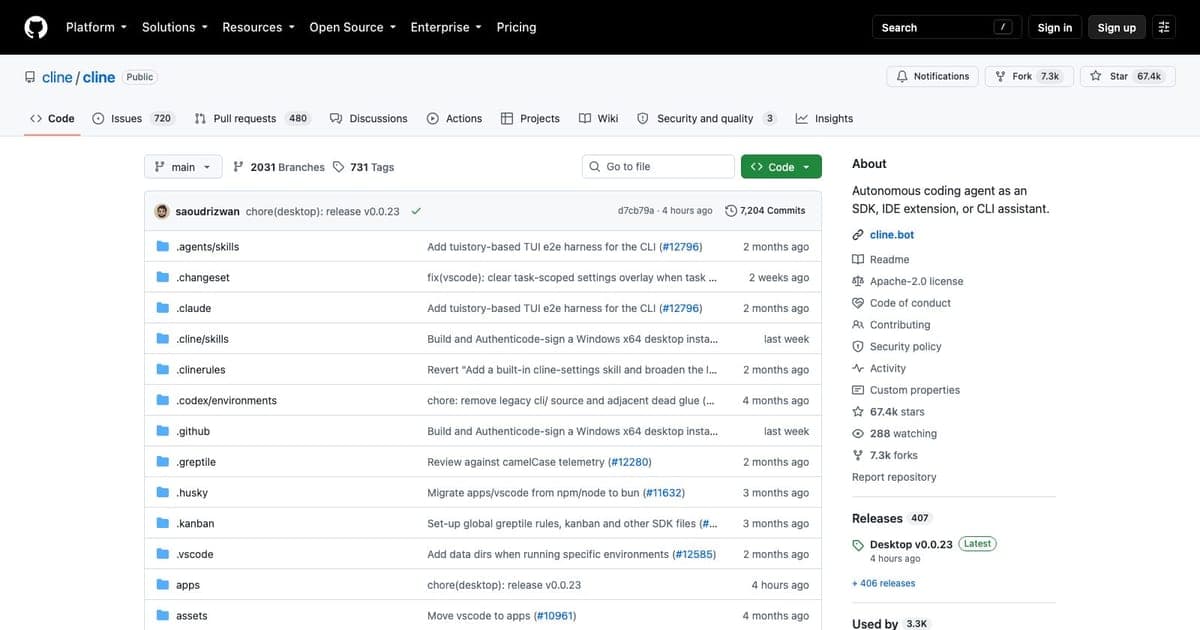Open the Releases 407 heading link

(x=891, y=518)
